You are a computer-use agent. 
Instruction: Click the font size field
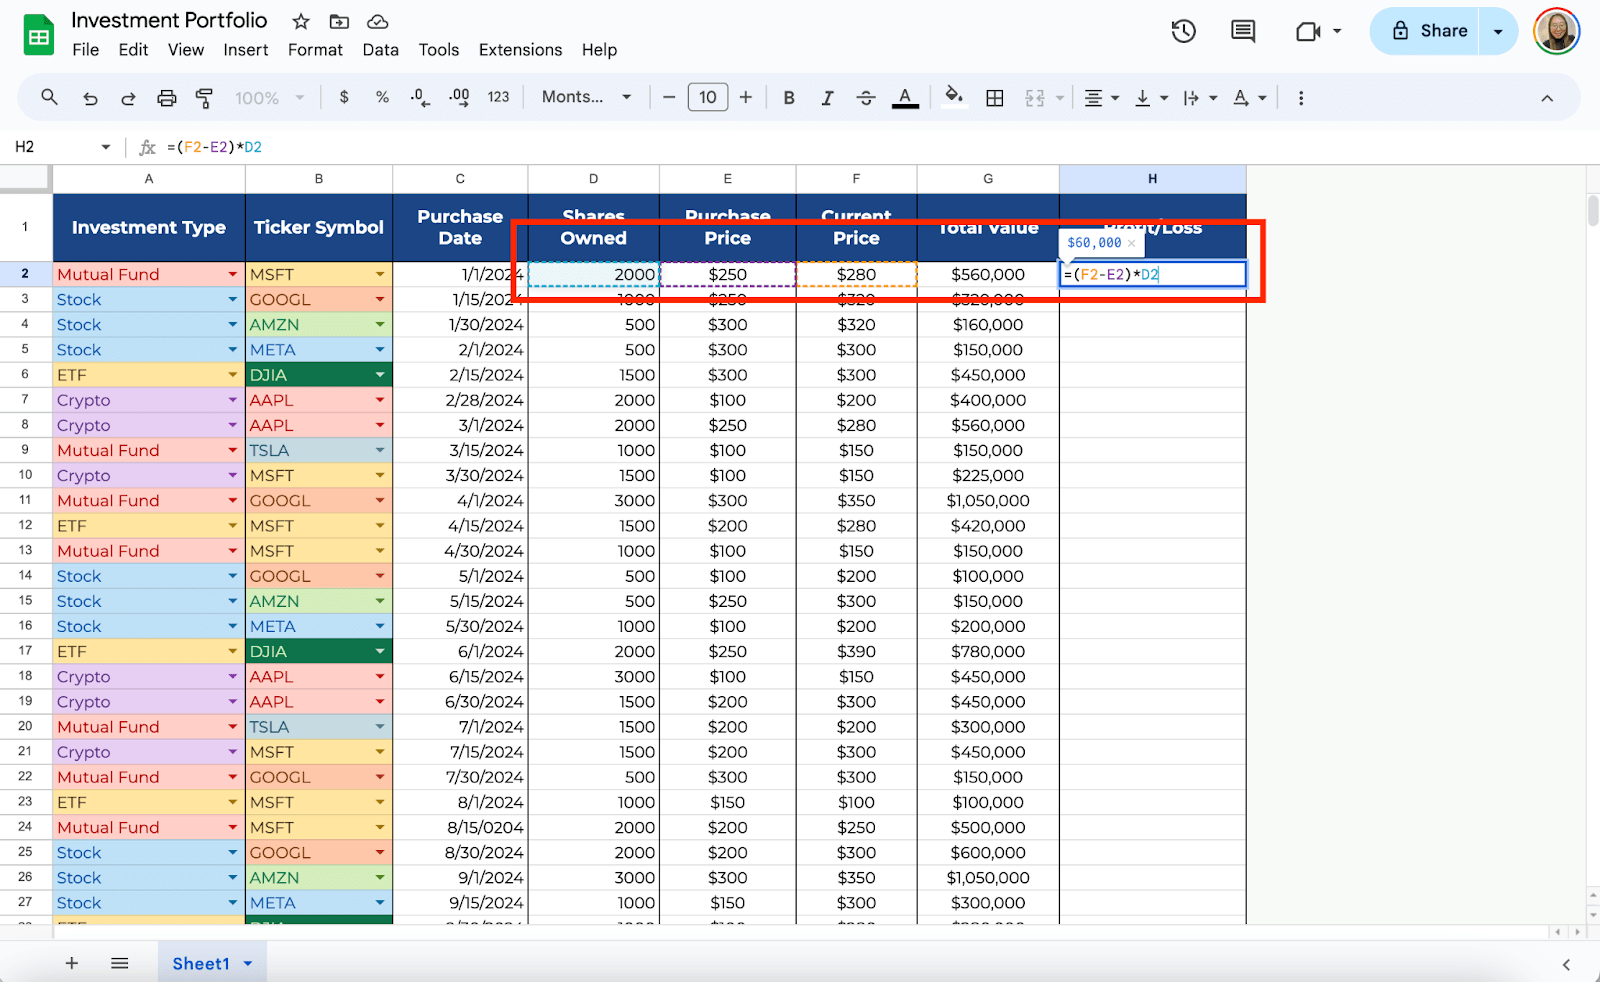click(x=707, y=97)
